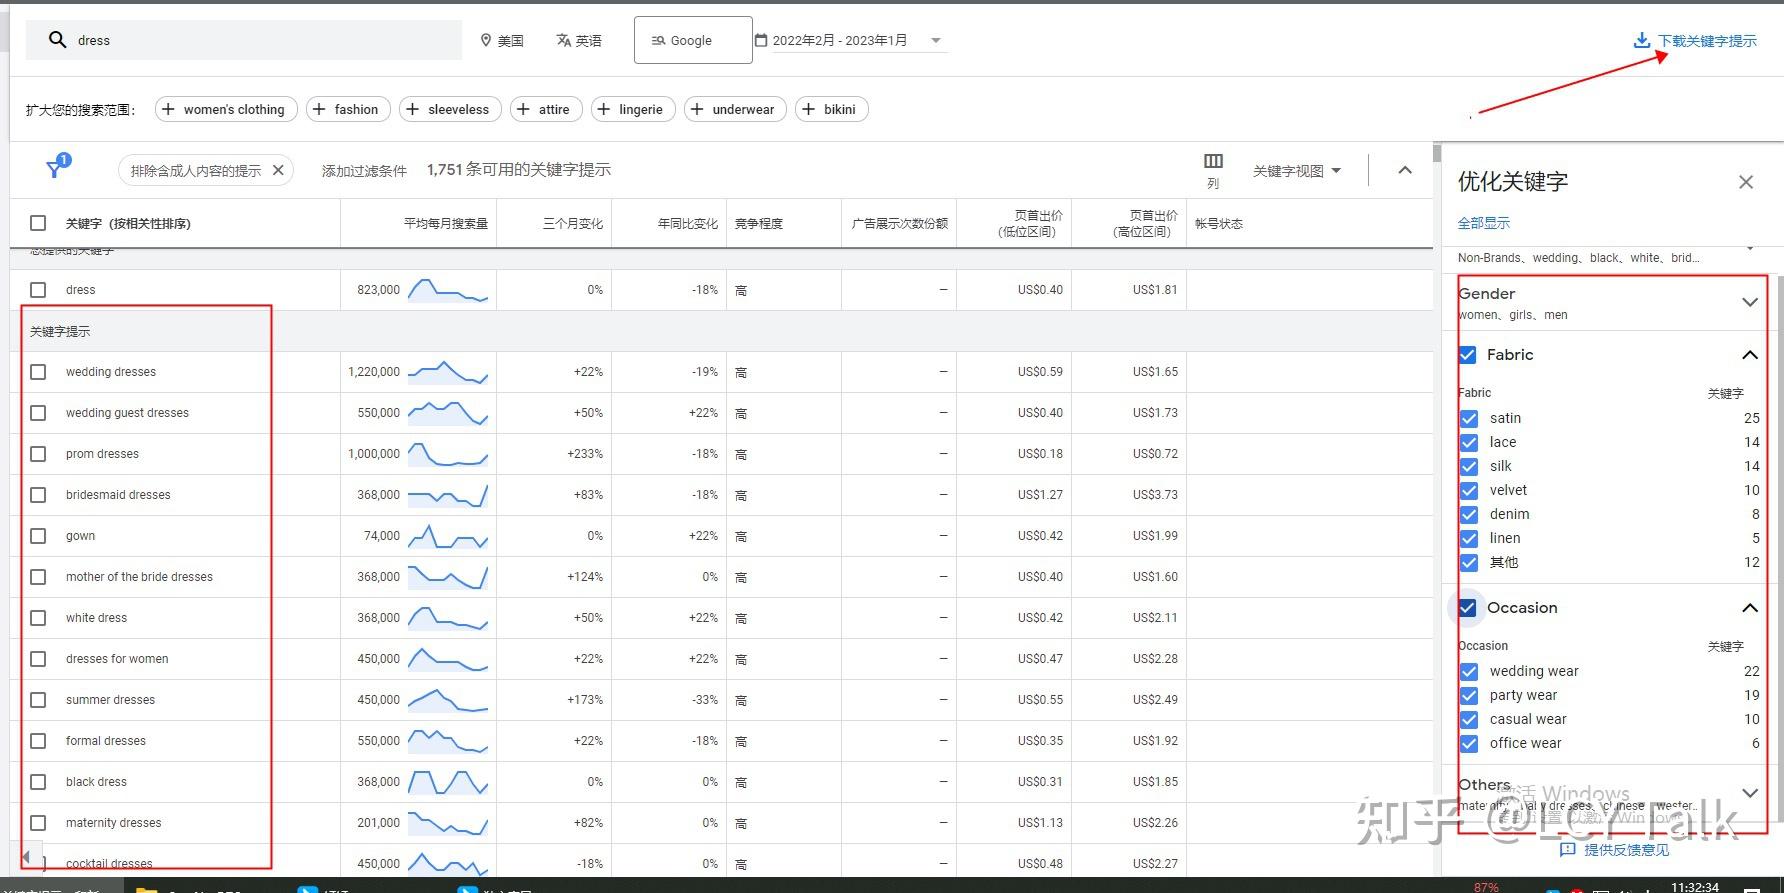Viewport: 1784px width, 893px height.
Task: Open the date range dropdown arrow
Action: (936, 40)
